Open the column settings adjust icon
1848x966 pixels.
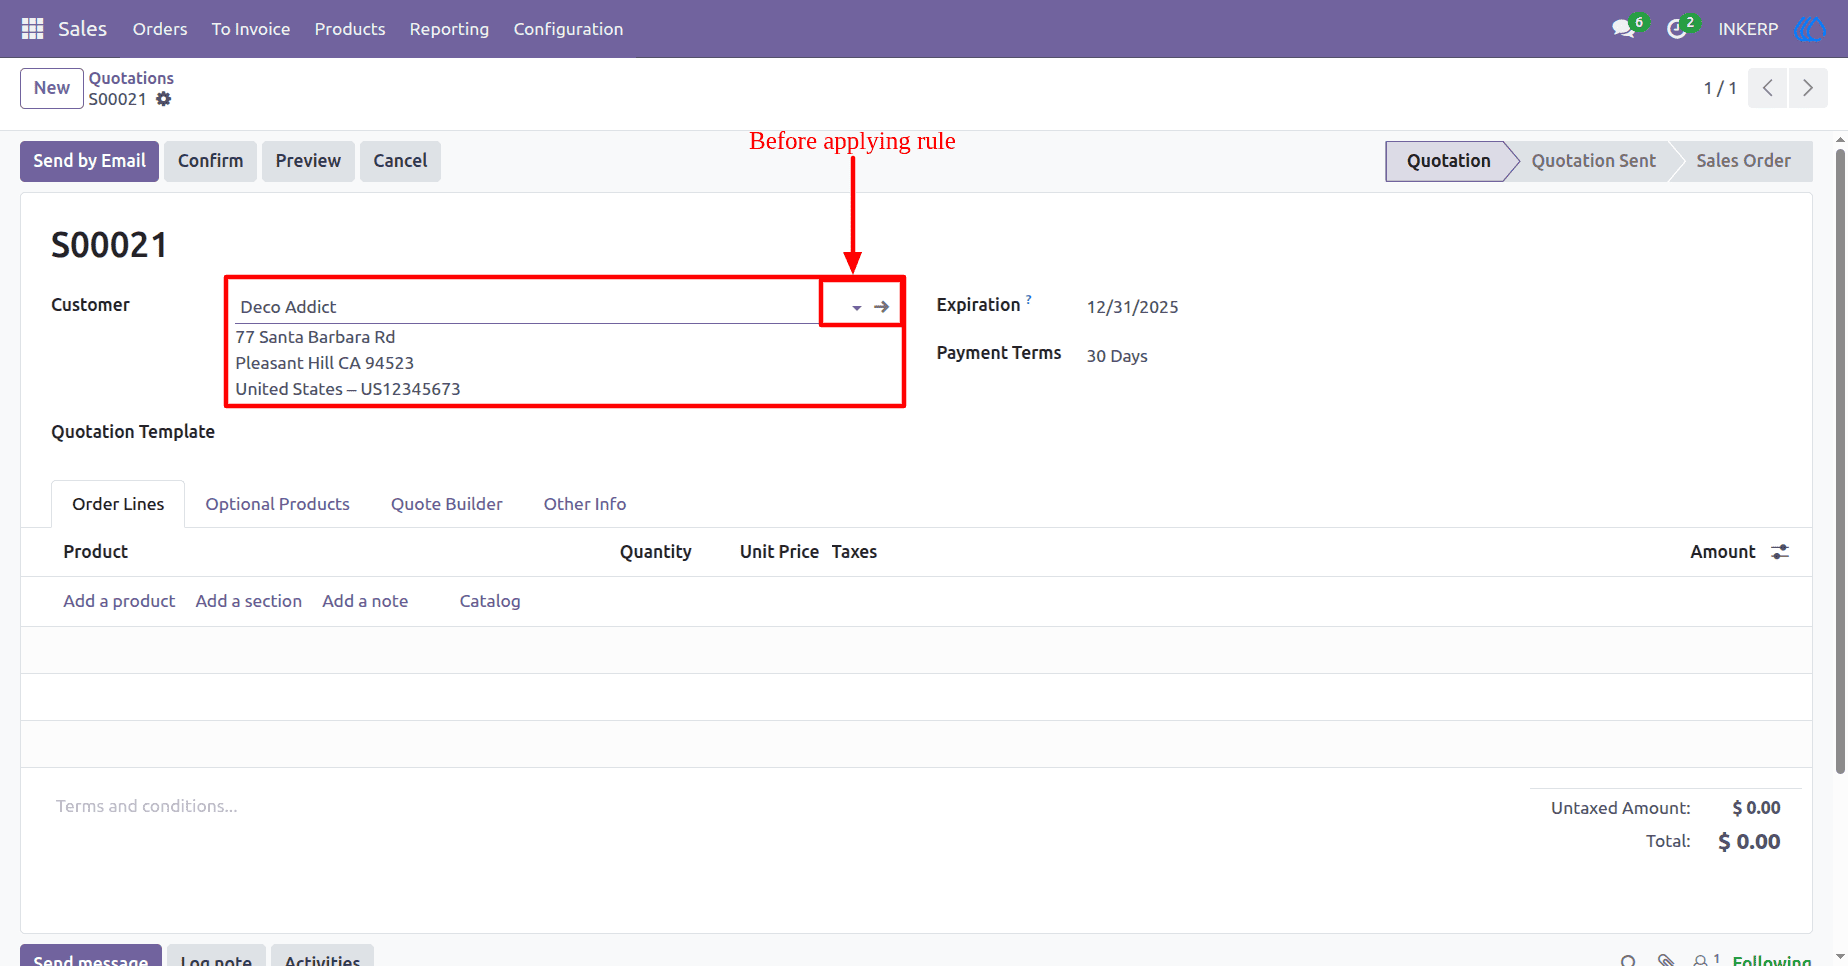coord(1780,552)
